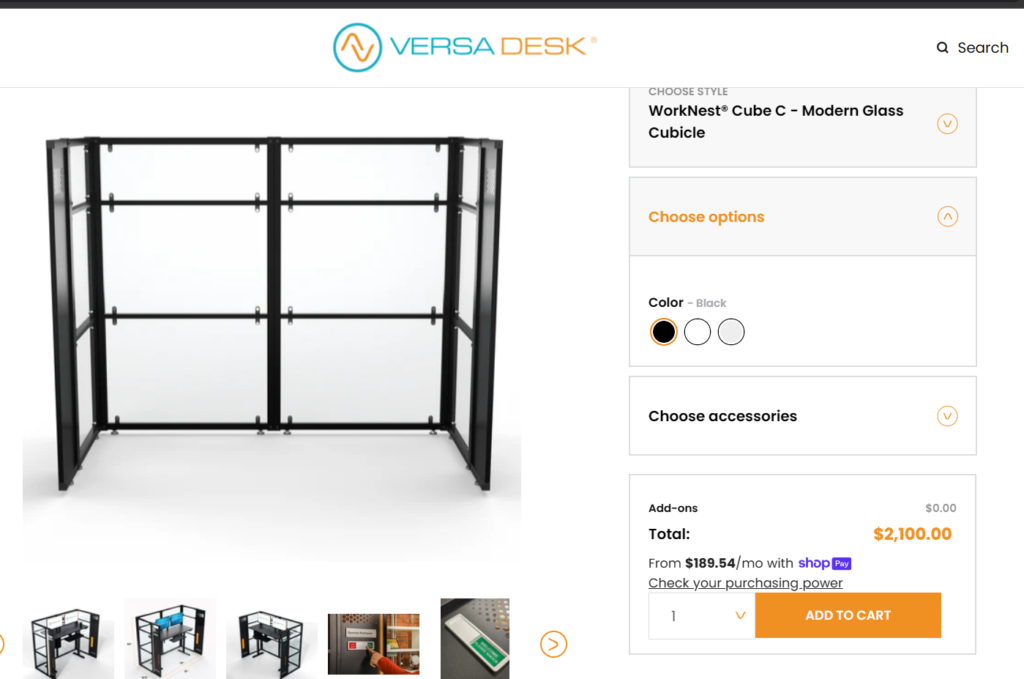View the door sign close-up thumbnail
The width and height of the screenshot is (1024, 679).
click(x=475, y=639)
